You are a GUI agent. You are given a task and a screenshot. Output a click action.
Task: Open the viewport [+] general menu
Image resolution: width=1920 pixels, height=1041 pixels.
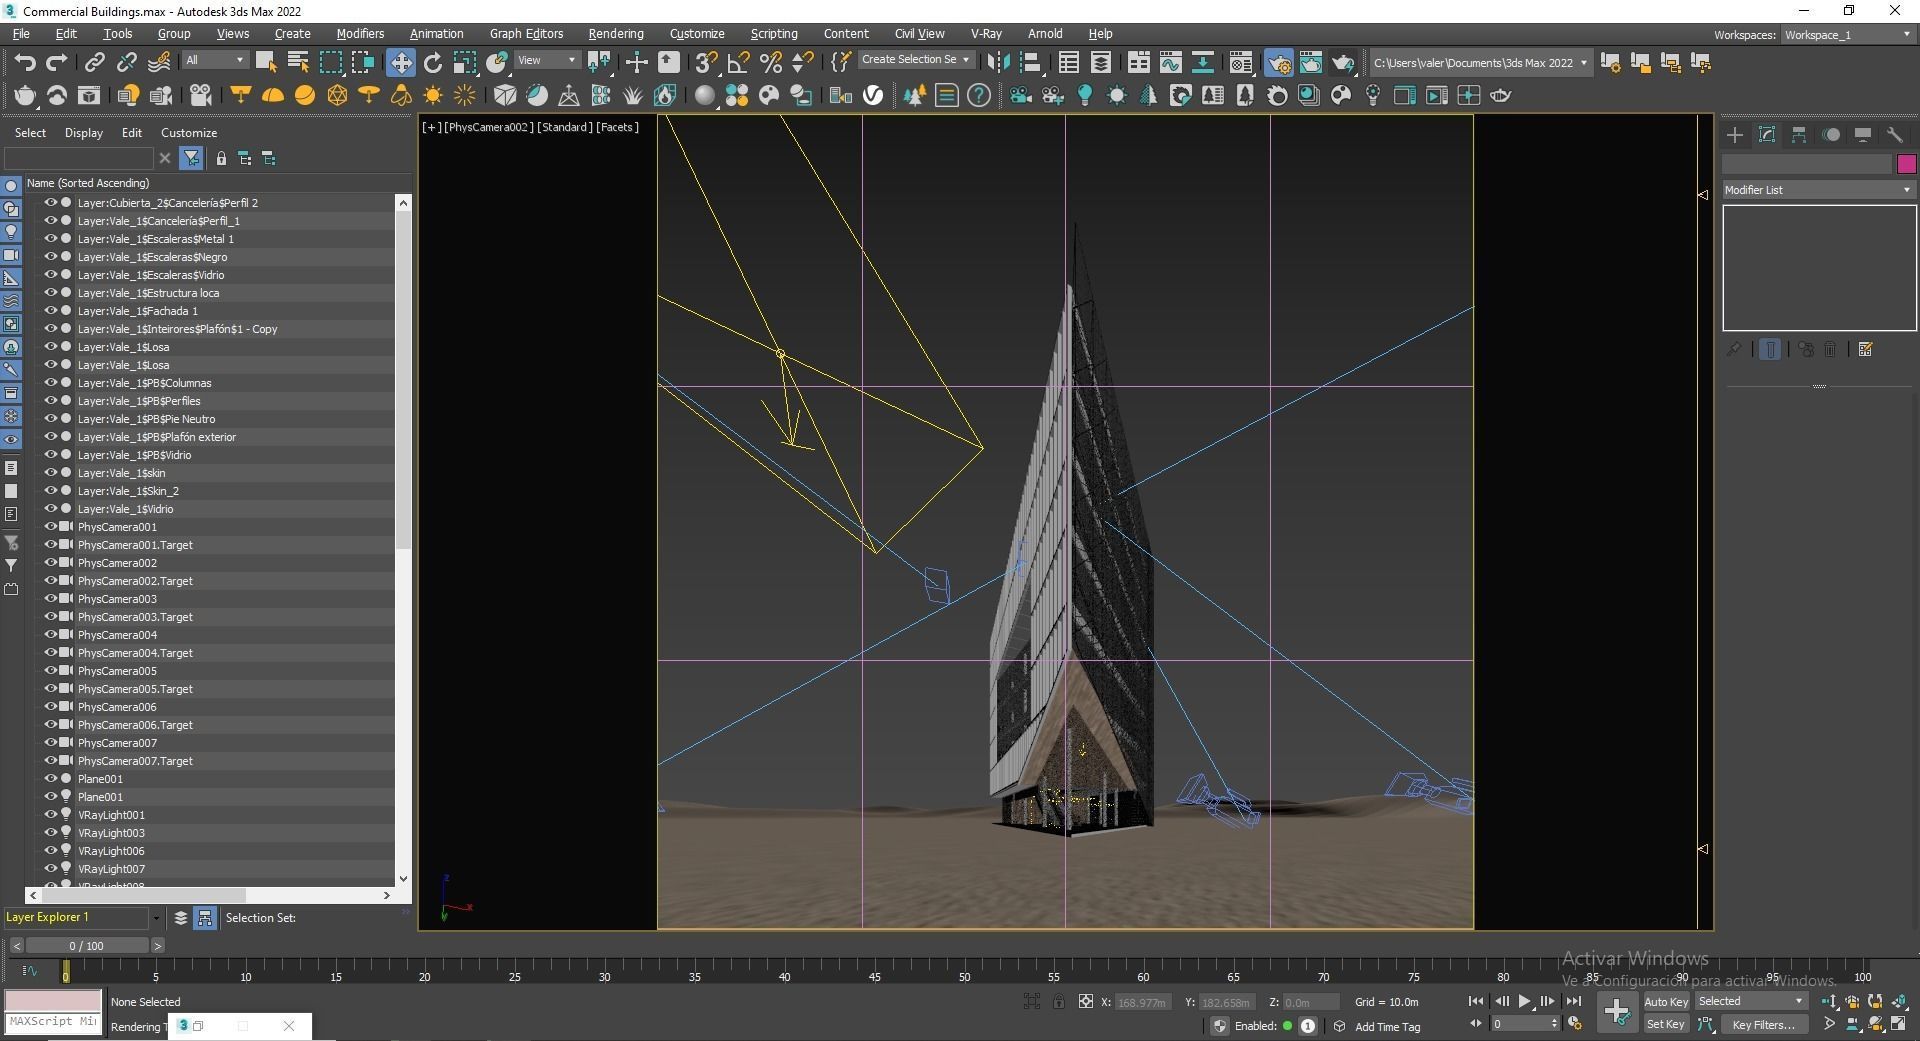[x=431, y=127]
